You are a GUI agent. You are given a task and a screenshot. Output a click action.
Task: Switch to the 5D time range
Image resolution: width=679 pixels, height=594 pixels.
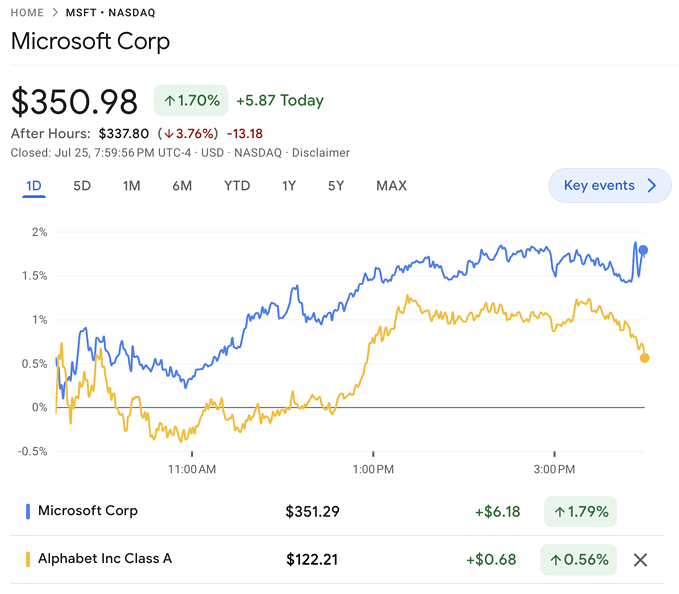(x=82, y=186)
